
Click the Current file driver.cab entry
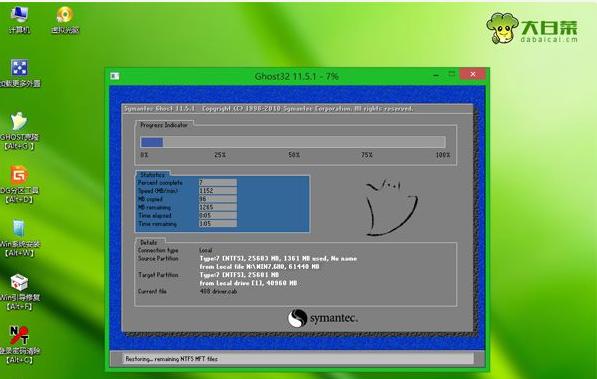coord(218,291)
